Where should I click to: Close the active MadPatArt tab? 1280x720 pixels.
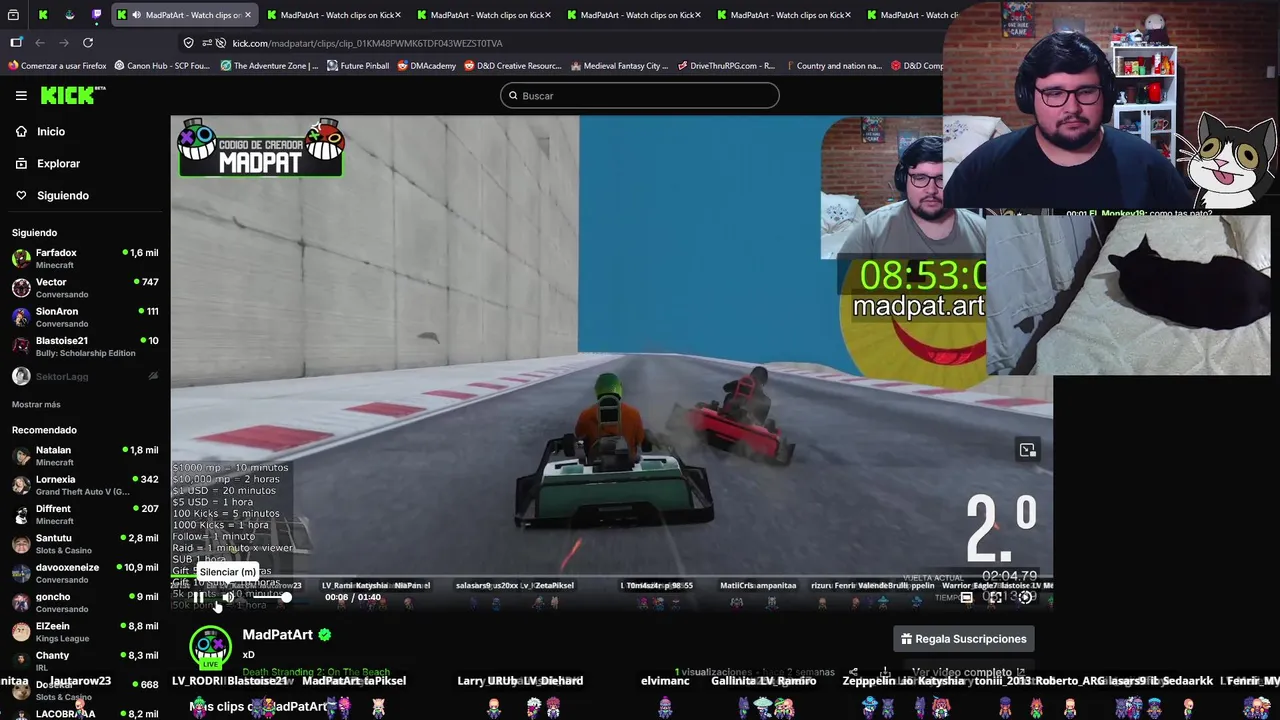pyautogui.click(x=248, y=15)
